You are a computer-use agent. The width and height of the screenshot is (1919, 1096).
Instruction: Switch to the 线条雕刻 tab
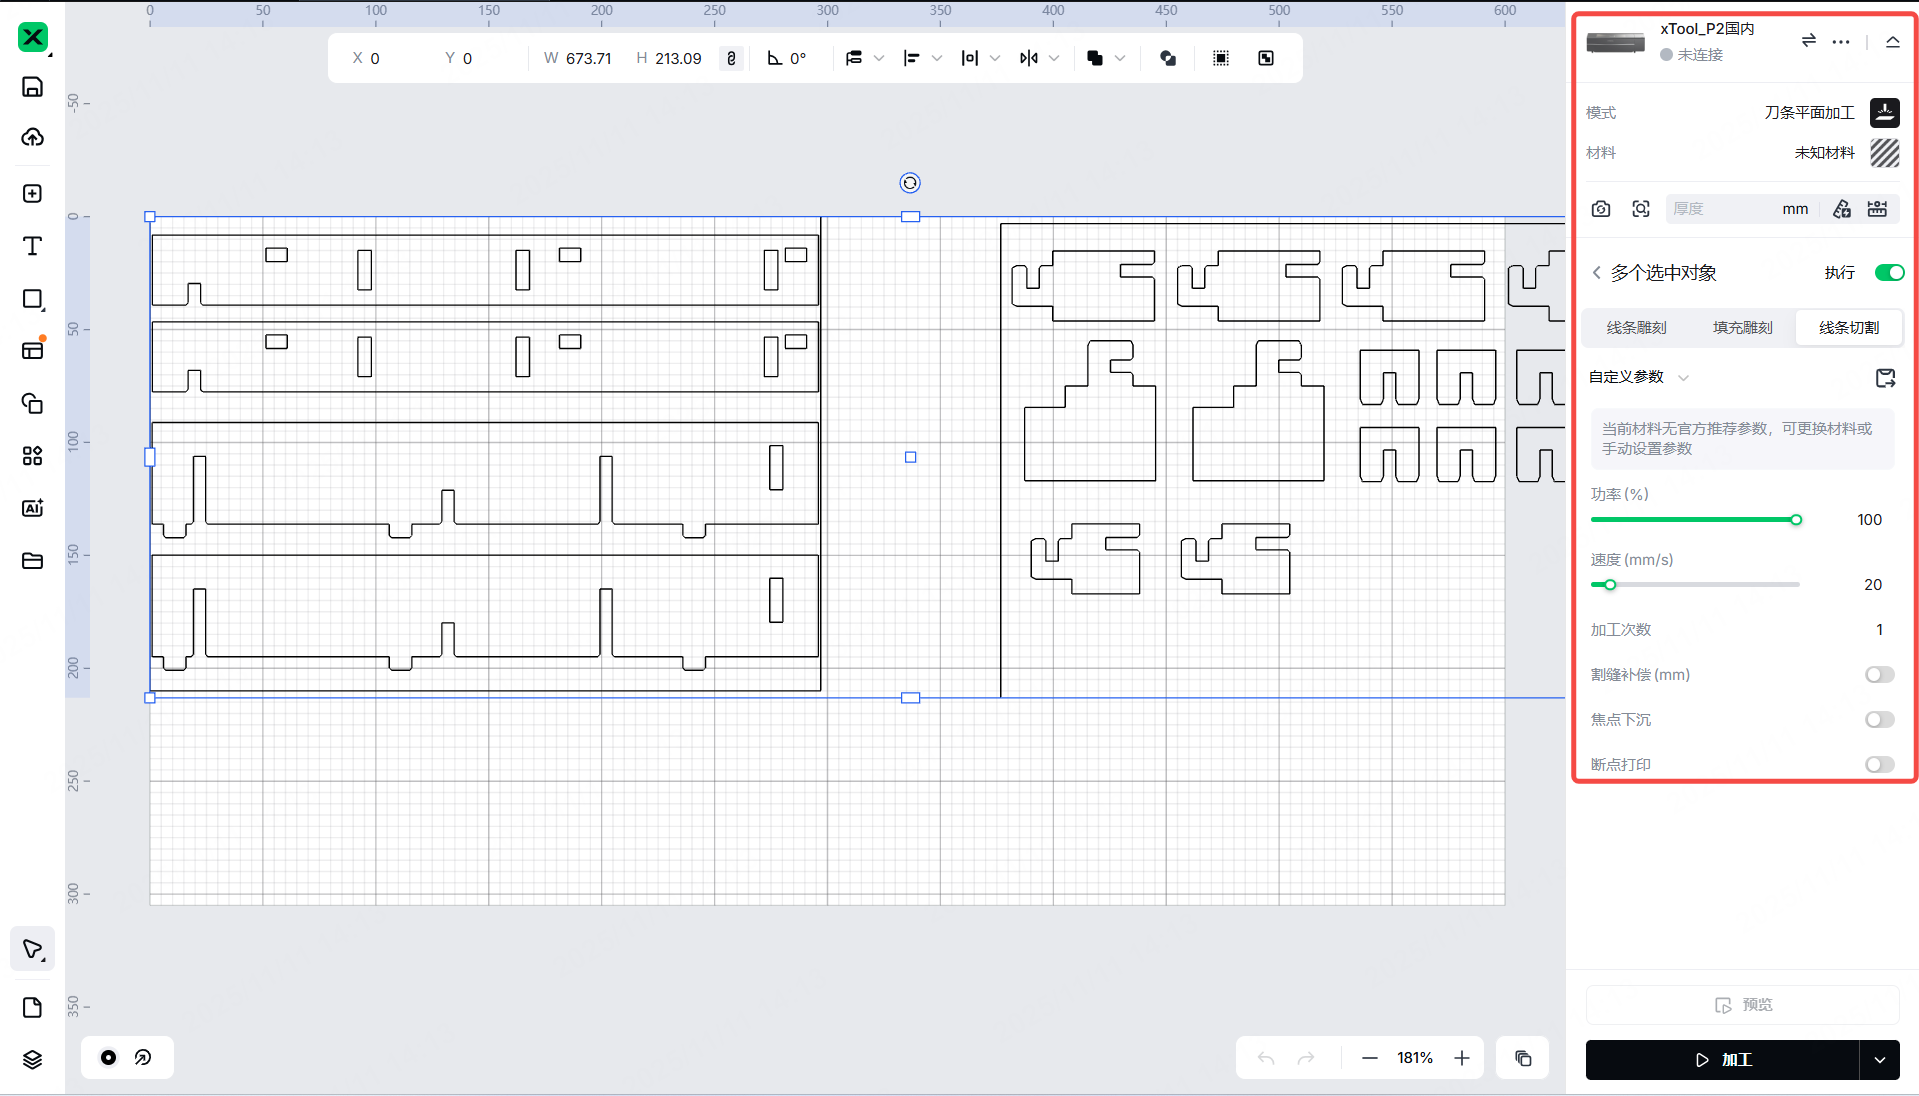[x=1636, y=328]
